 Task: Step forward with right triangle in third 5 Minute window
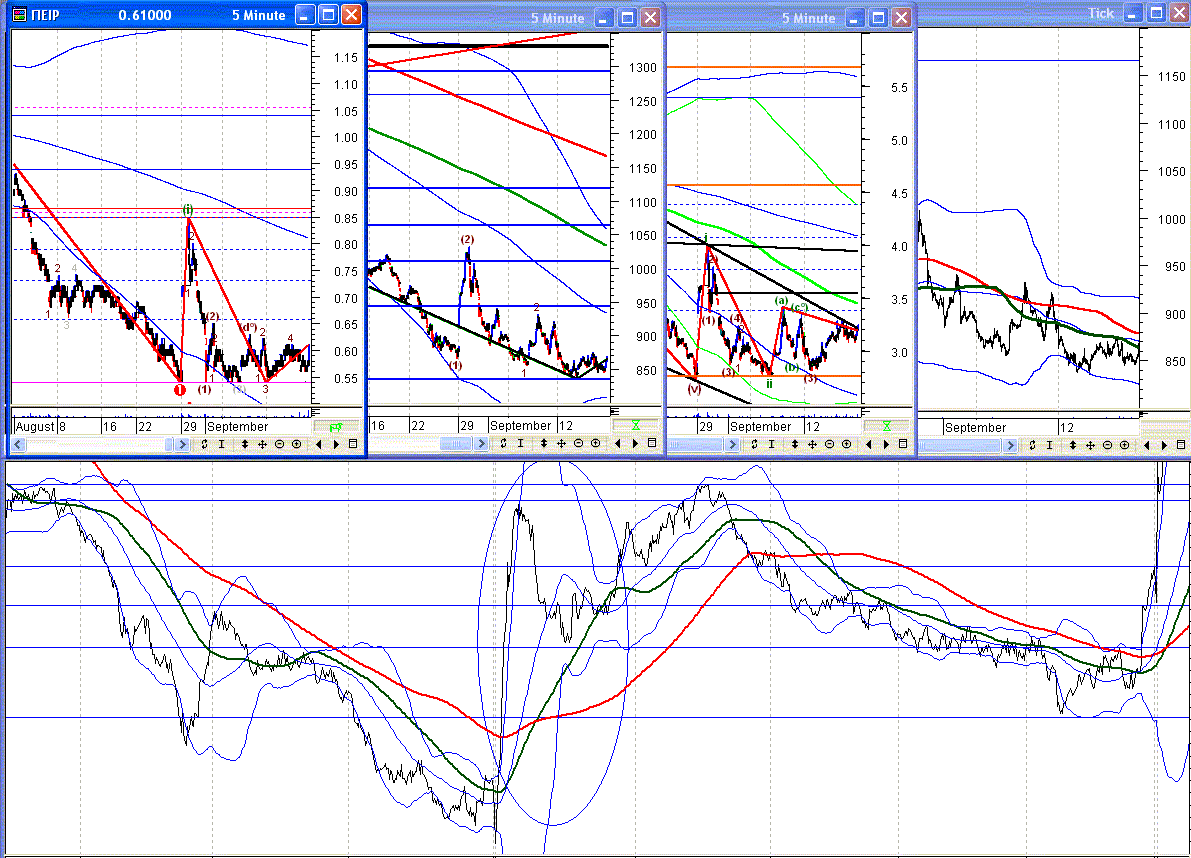tap(886, 444)
